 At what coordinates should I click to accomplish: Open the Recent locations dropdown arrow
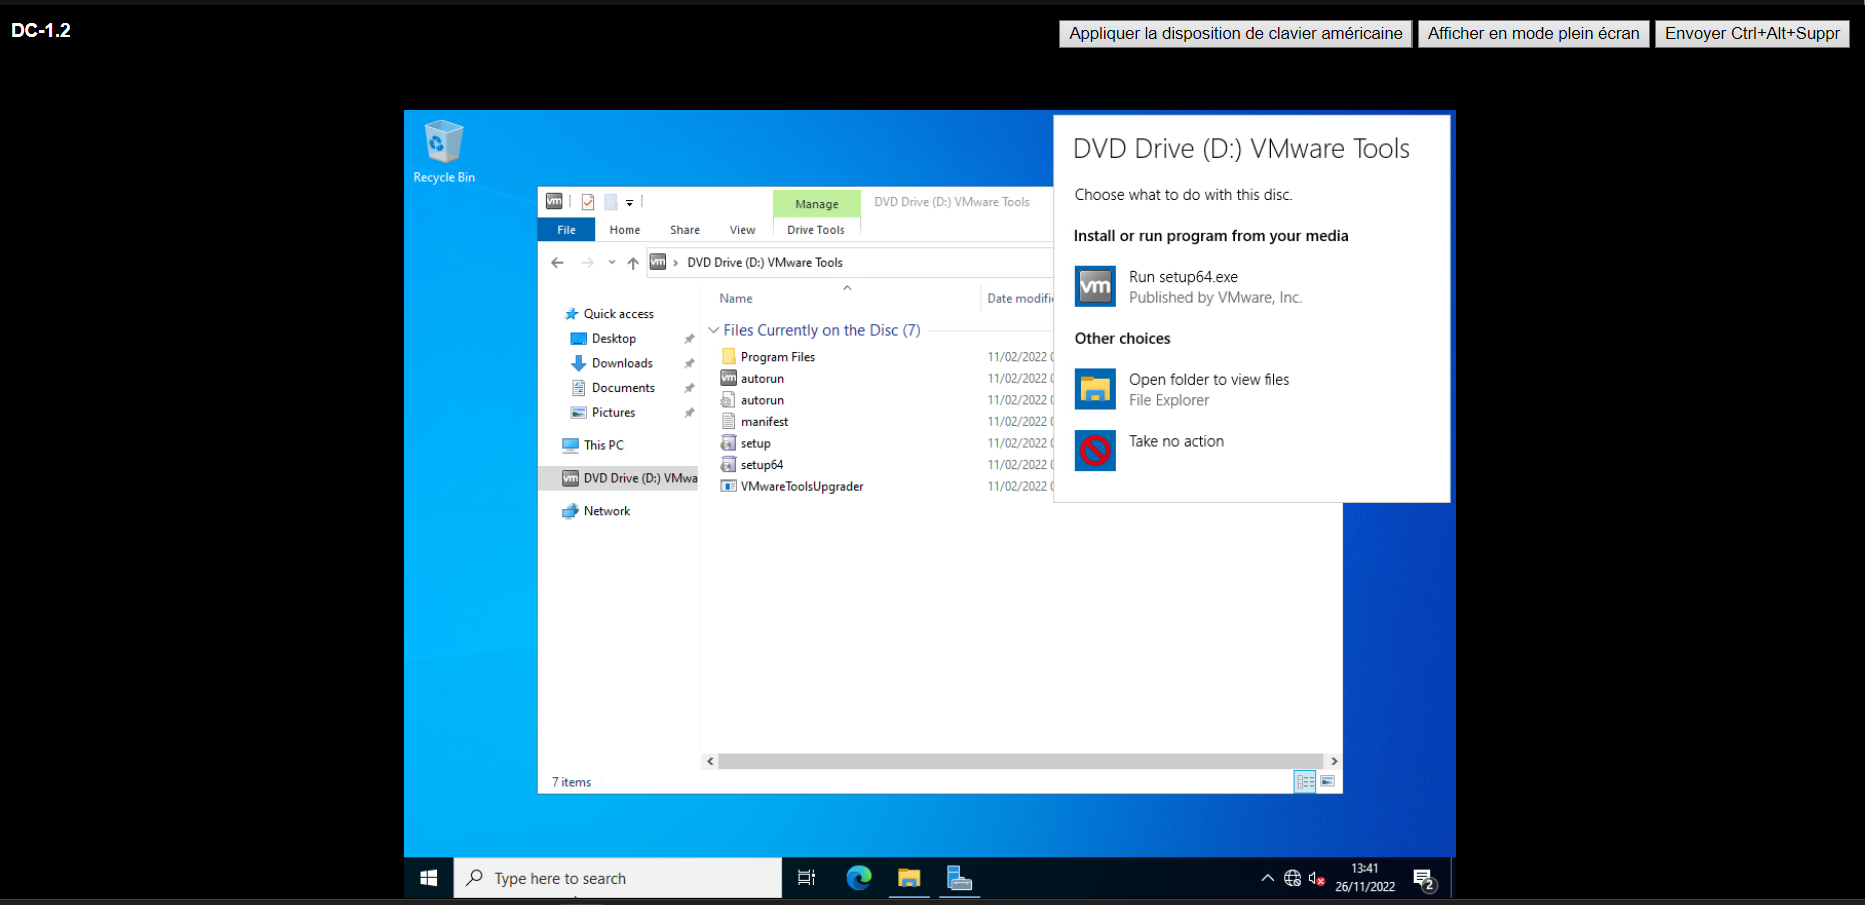pyautogui.click(x=612, y=263)
